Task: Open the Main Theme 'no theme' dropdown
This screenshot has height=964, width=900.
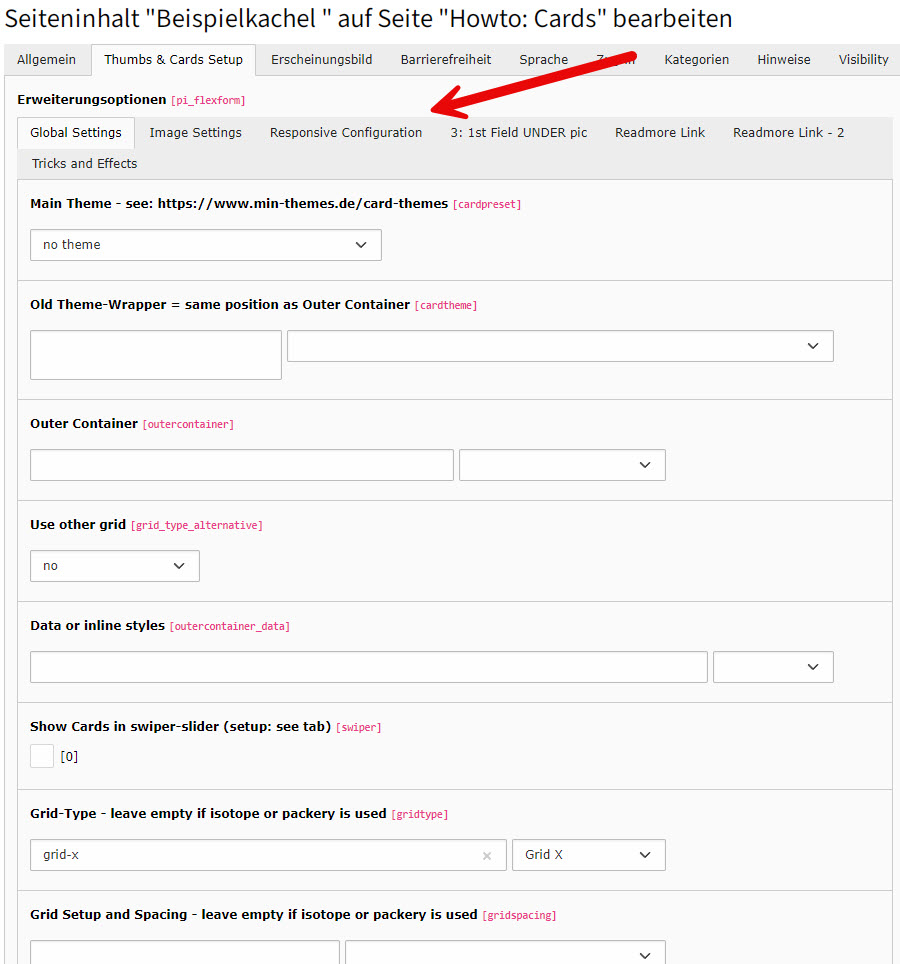Action: click(x=206, y=245)
